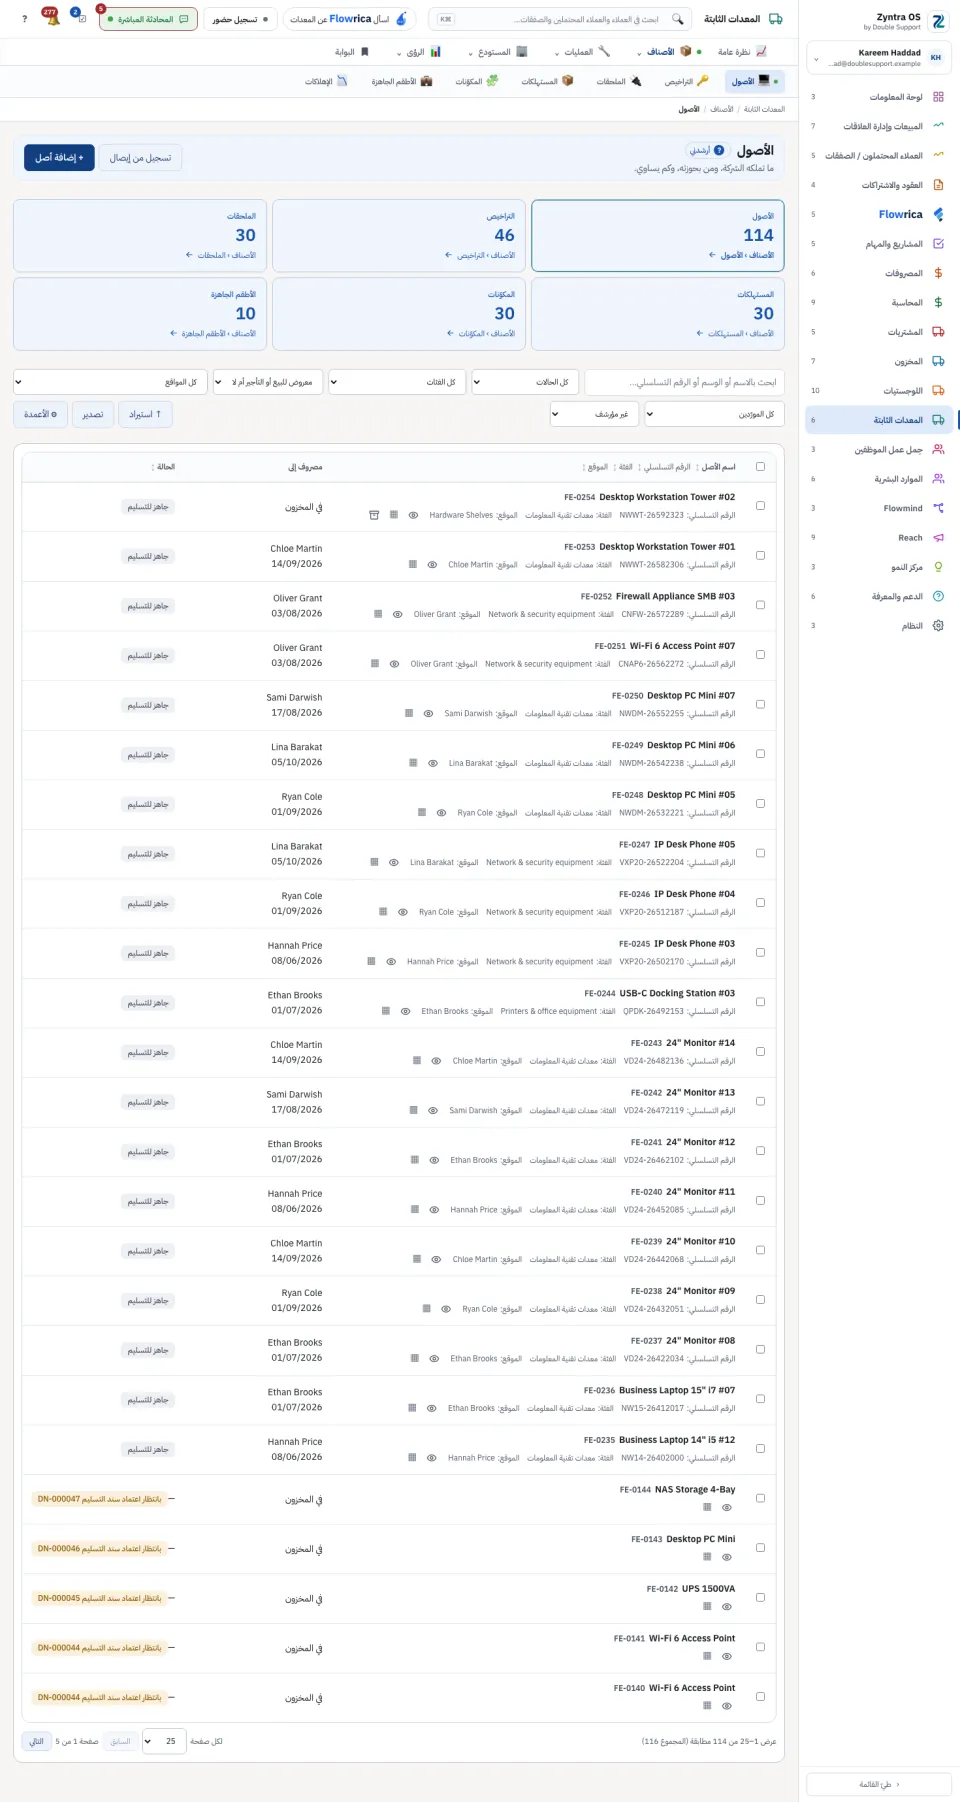Open the كل المواقع locations dropdown
Viewport: 960px width, 1802px height.
point(110,382)
